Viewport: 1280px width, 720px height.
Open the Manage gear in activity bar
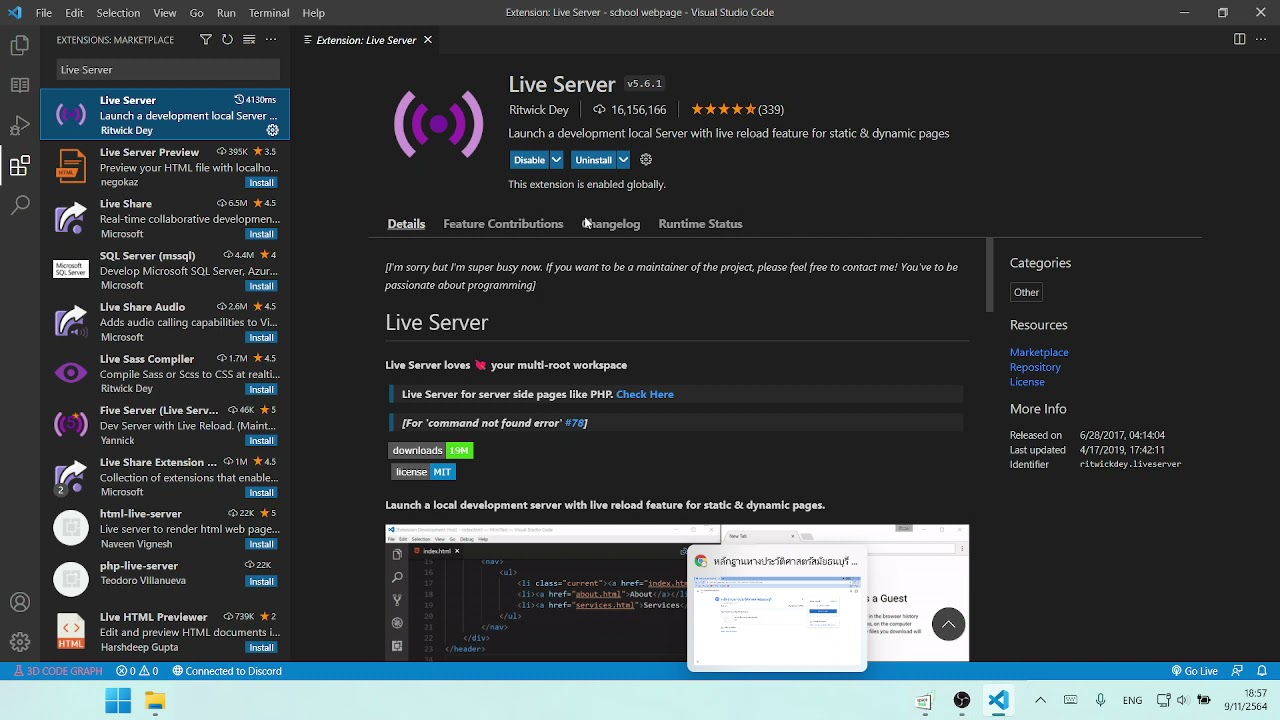click(20, 642)
